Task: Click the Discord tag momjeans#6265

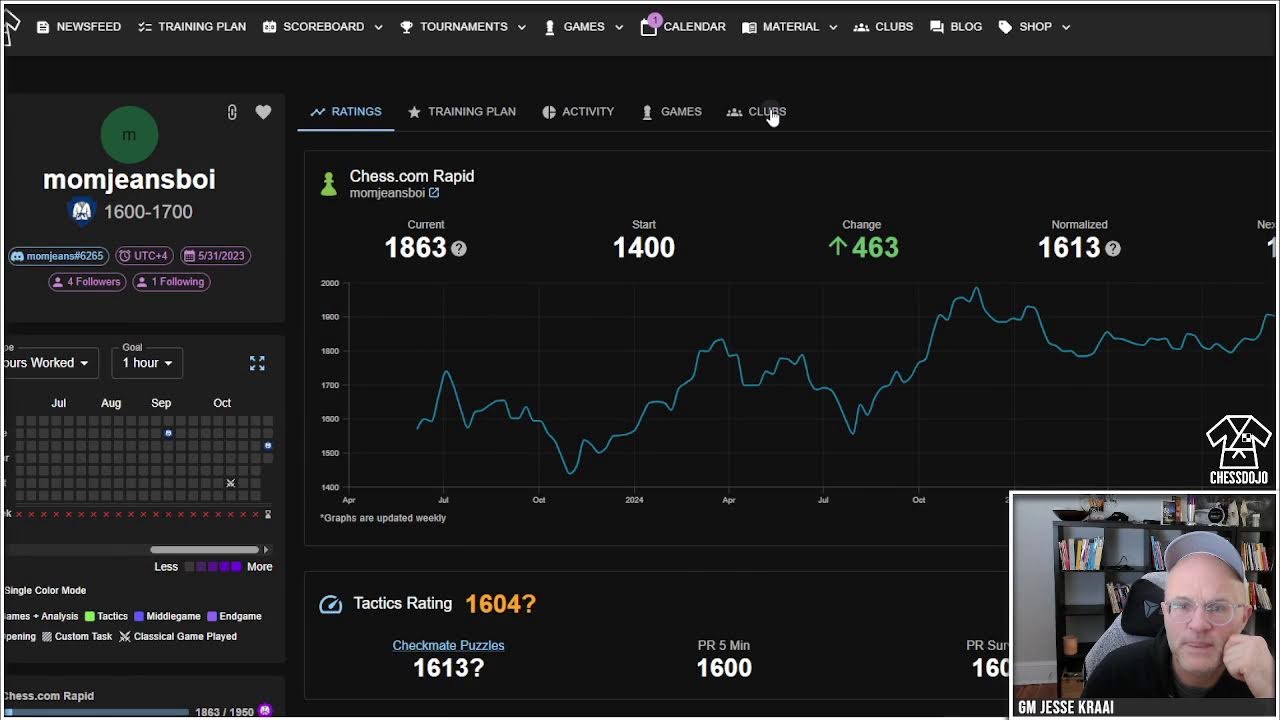Action: pos(59,256)
